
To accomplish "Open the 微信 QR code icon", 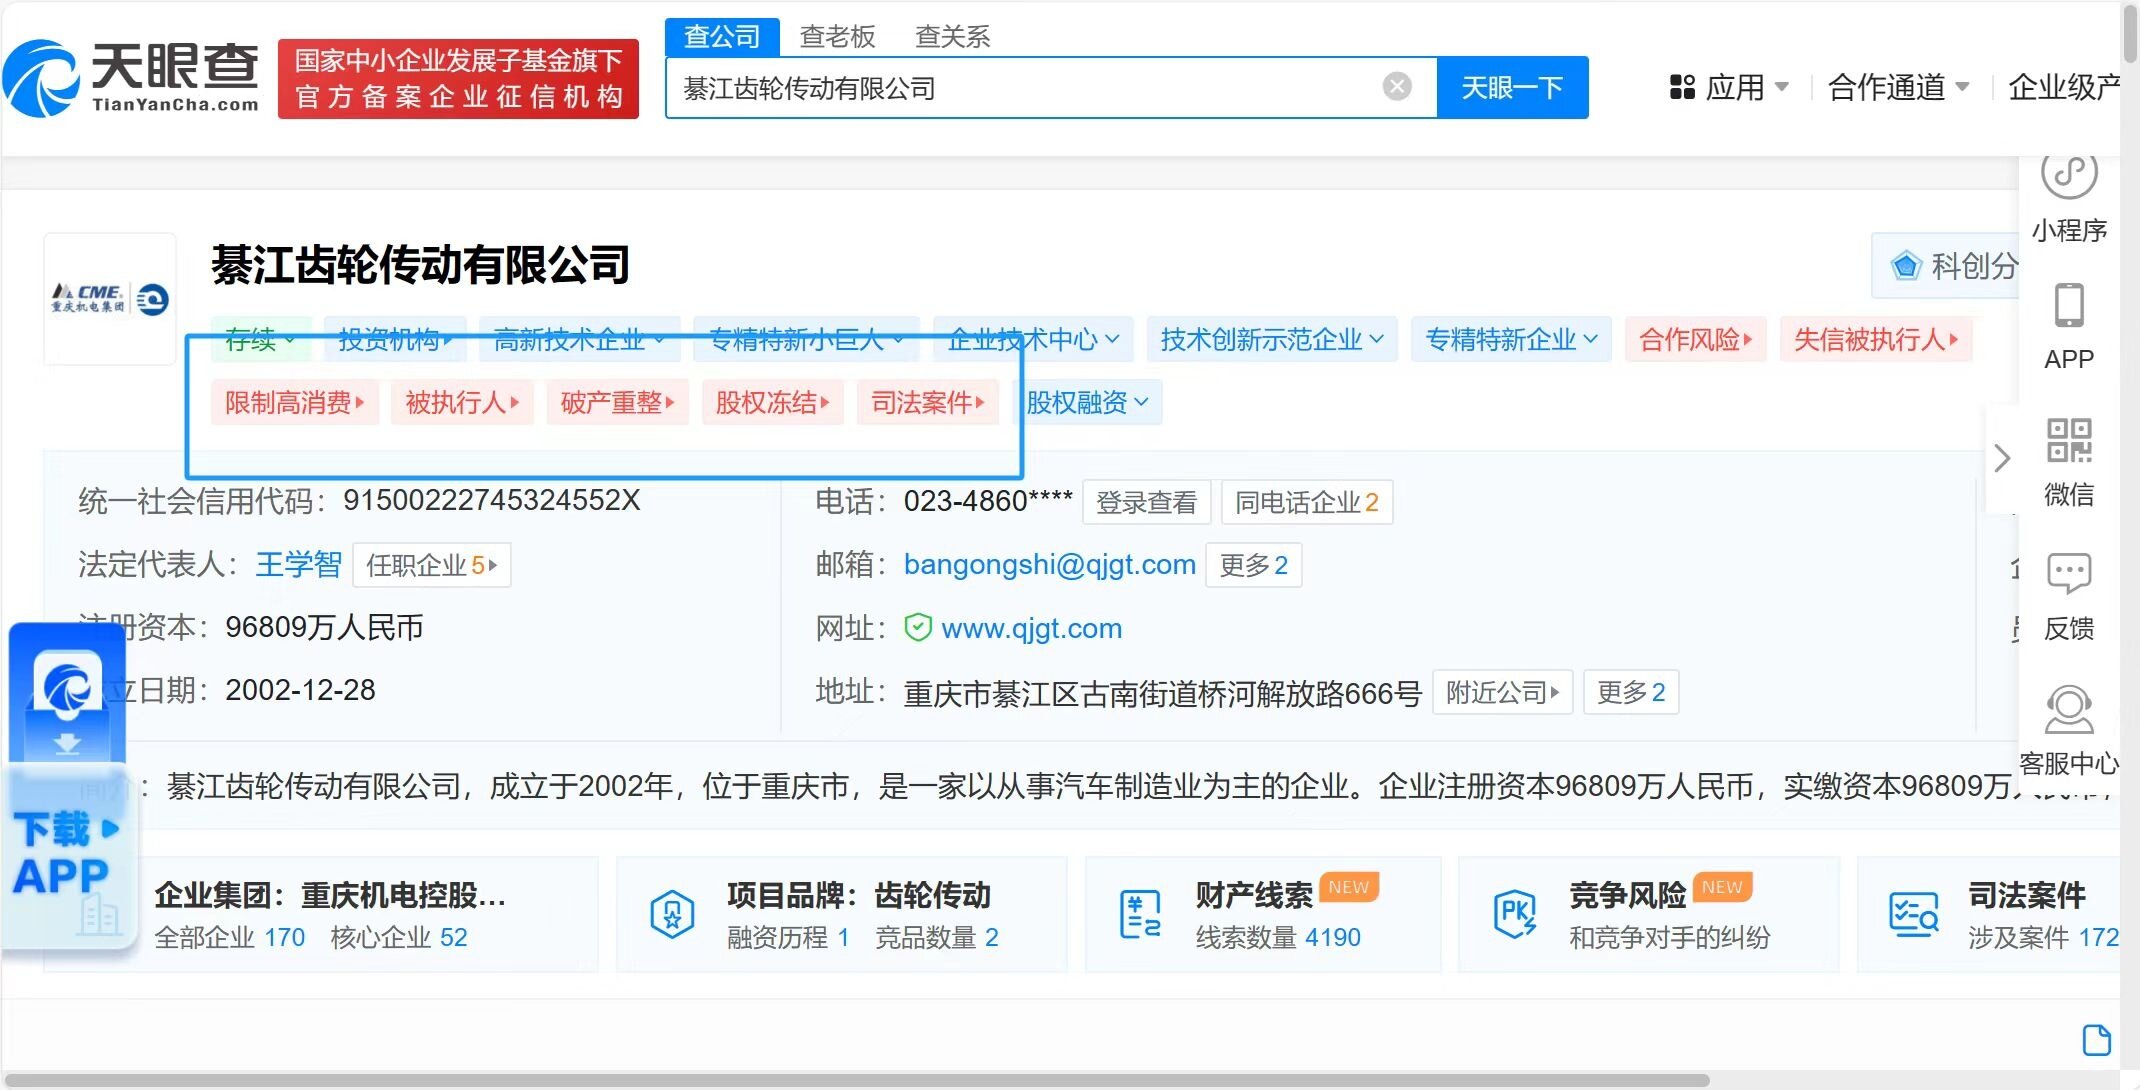I will point(2068,441).
